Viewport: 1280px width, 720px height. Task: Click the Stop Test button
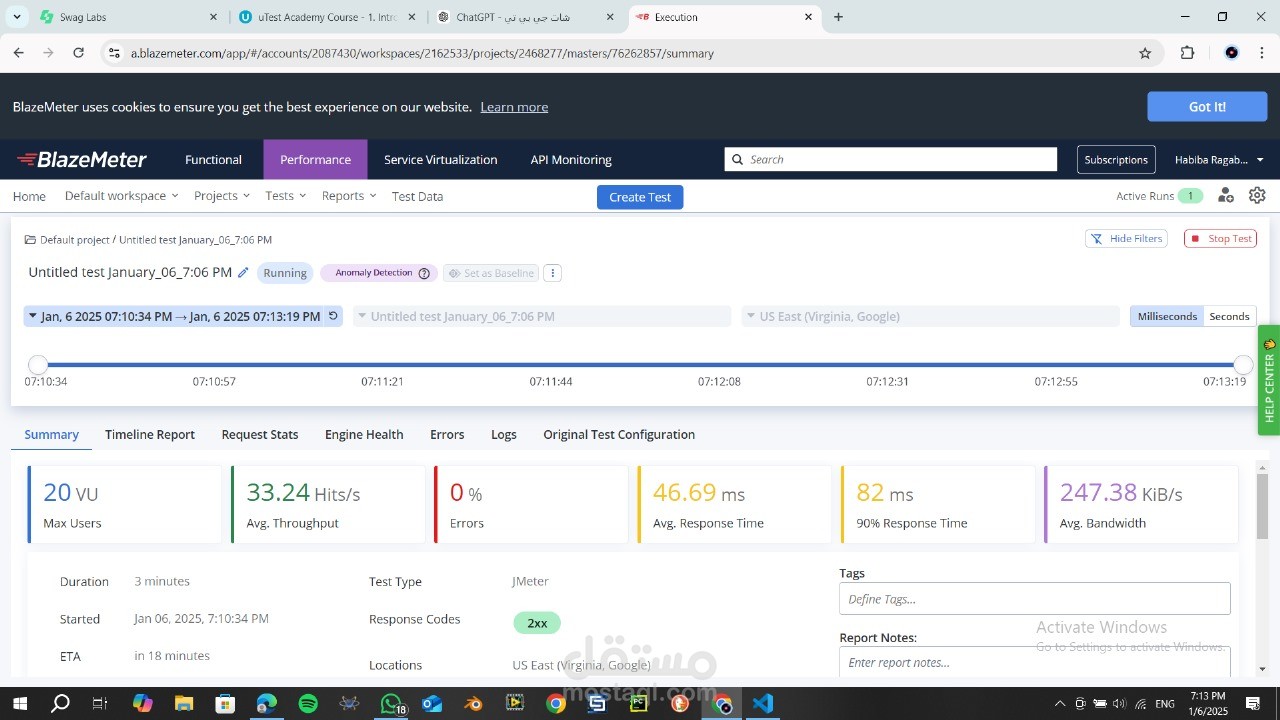point(1220,238)
